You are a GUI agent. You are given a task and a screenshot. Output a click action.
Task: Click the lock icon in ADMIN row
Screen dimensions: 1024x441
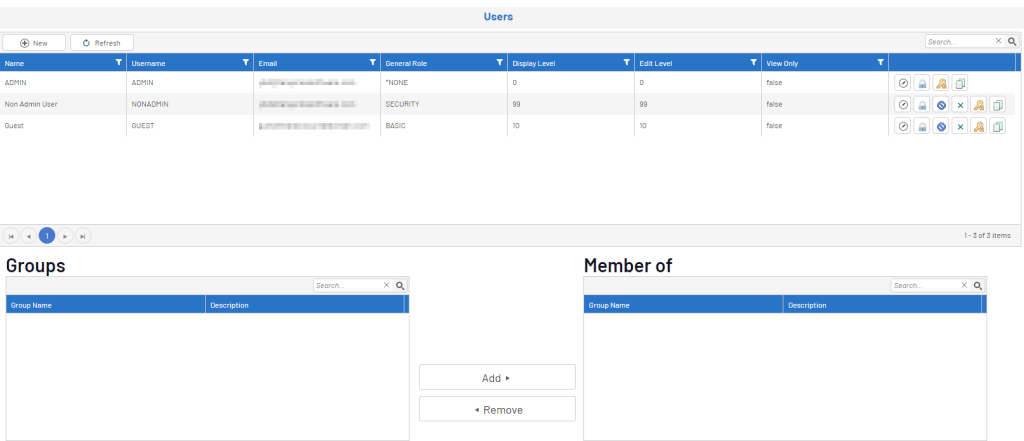coord(921,83)
